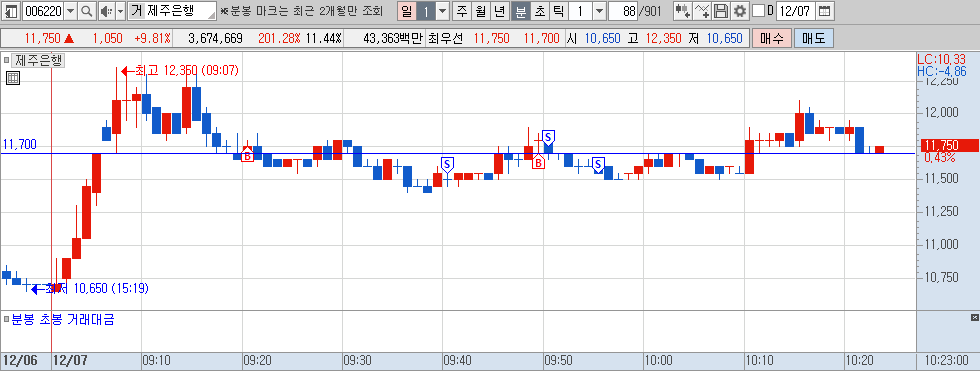Open the calendar date picker icon
The height and width of the screenshot is (371, 980).
click(825, 11)
